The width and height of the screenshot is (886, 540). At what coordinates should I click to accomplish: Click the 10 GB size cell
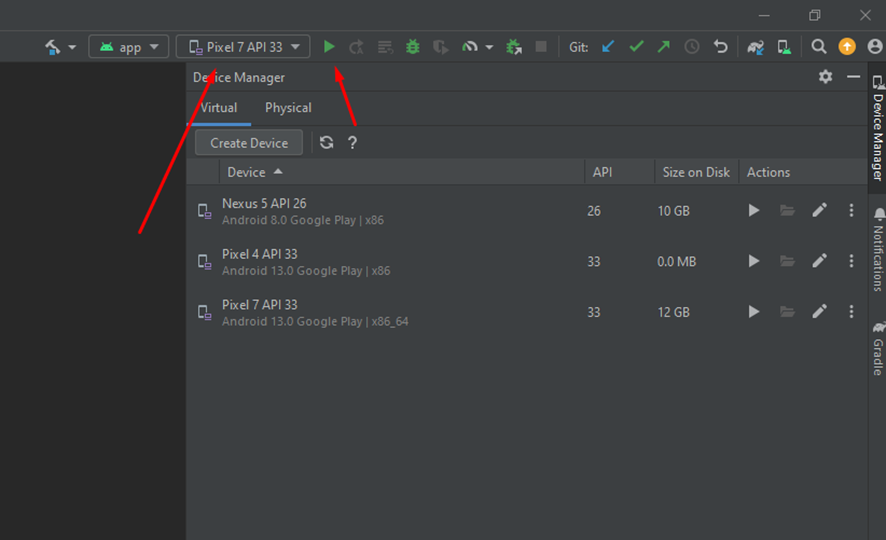point(674,211)
